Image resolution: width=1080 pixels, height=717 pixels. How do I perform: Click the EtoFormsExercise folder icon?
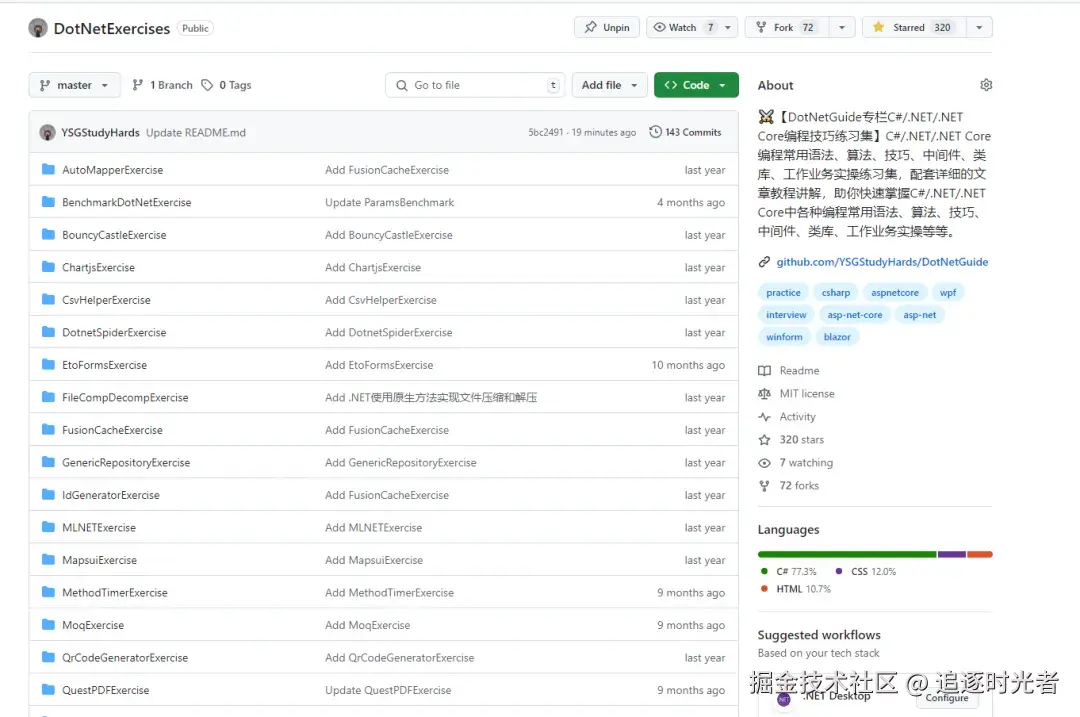pos(48,364)
